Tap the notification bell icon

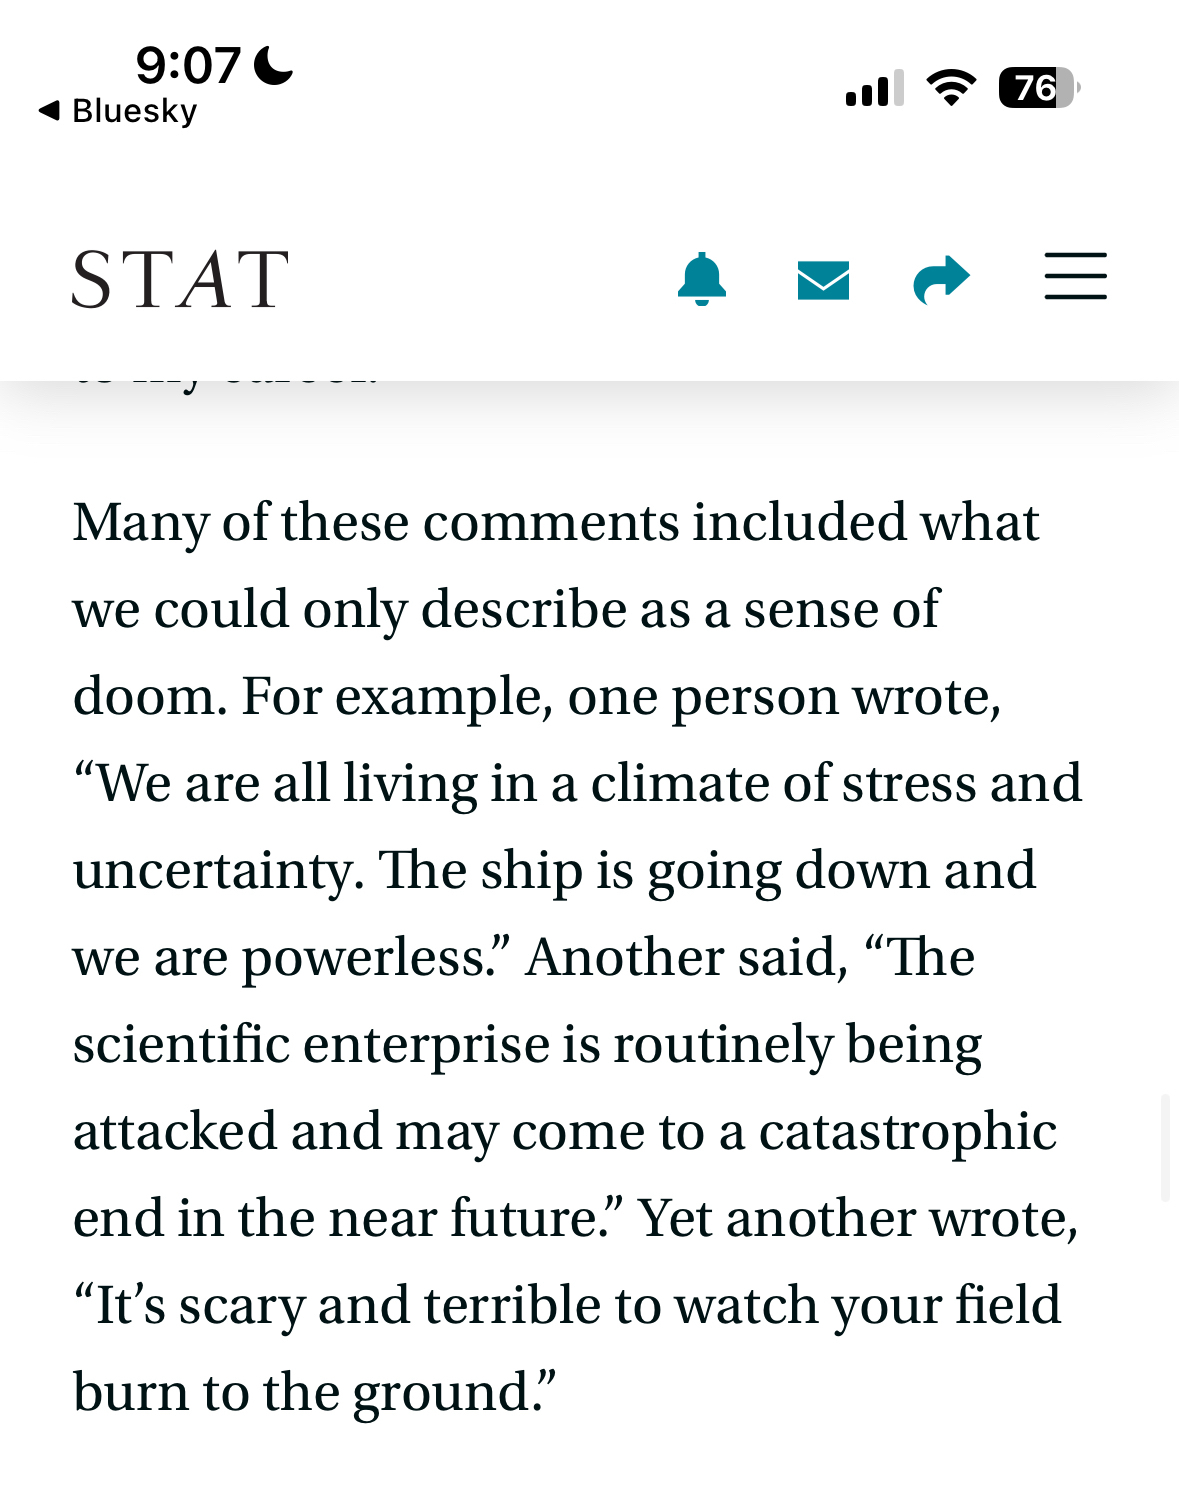click(x=701, y=279)
